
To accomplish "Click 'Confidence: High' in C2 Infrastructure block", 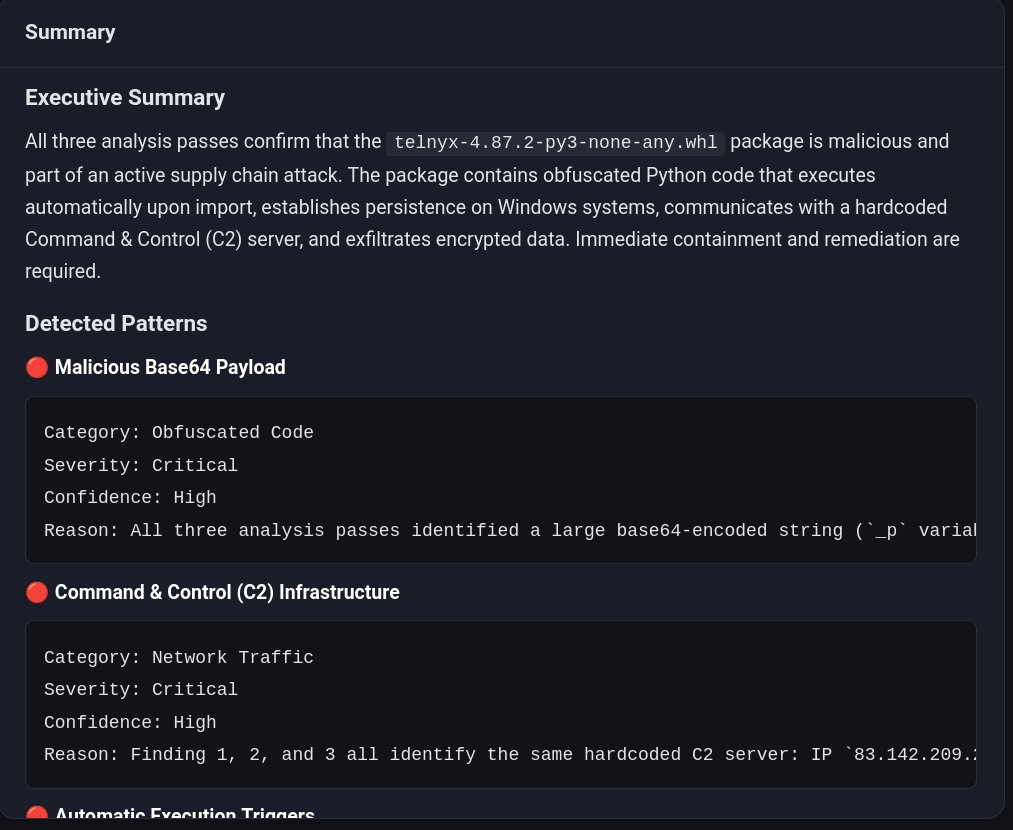I will 130,722.
